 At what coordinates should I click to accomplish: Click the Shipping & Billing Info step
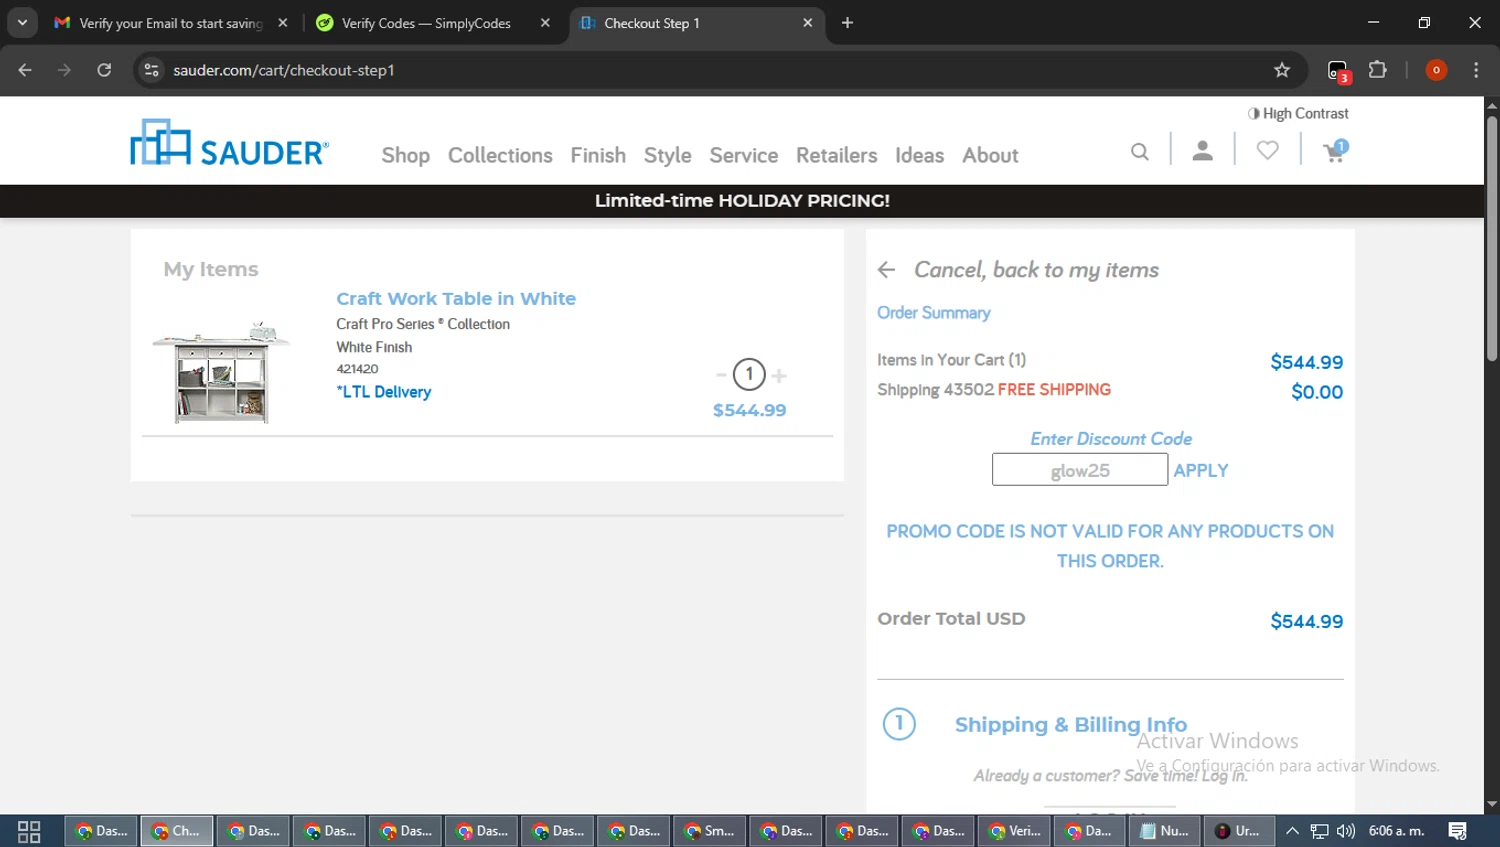click(1071, 725)
